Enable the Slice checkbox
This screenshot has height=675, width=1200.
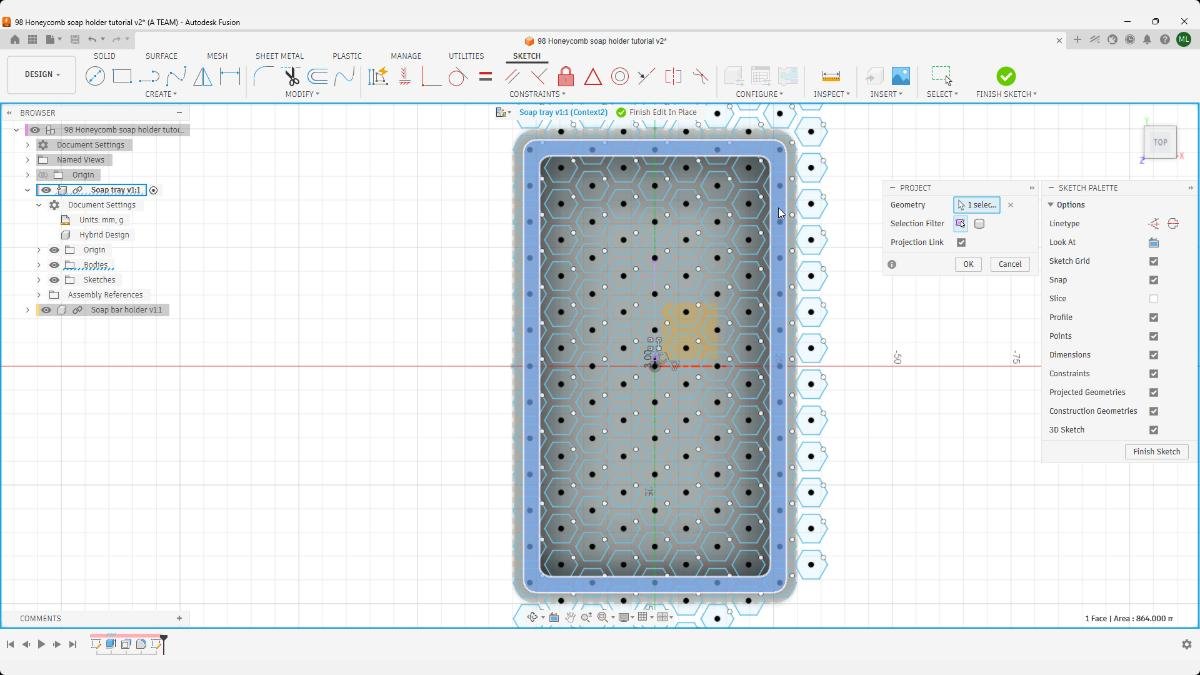1153,299
